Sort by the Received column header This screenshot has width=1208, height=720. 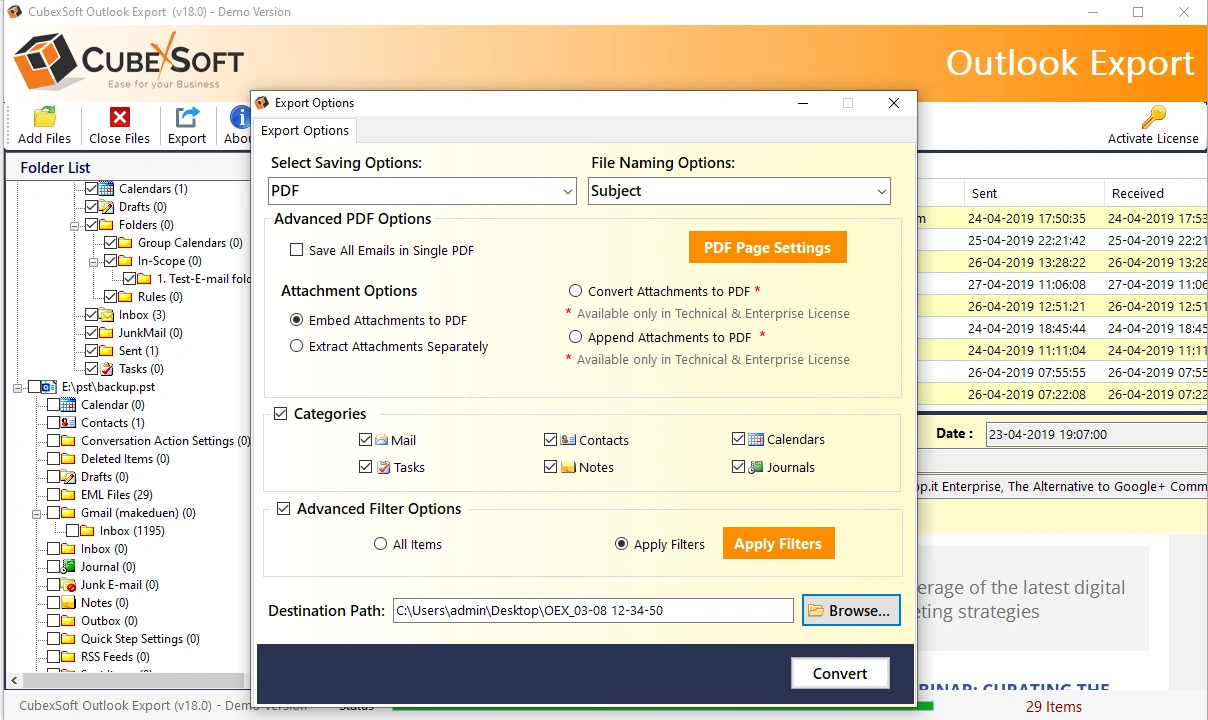pyautogui.click(x=1156, y=193)
